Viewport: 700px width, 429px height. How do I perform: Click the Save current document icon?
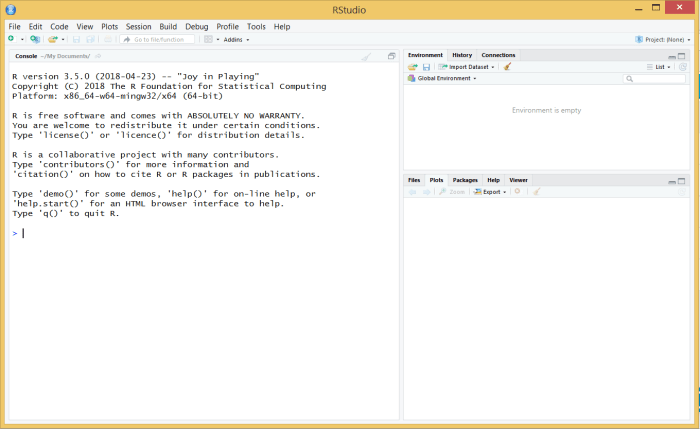76,39
